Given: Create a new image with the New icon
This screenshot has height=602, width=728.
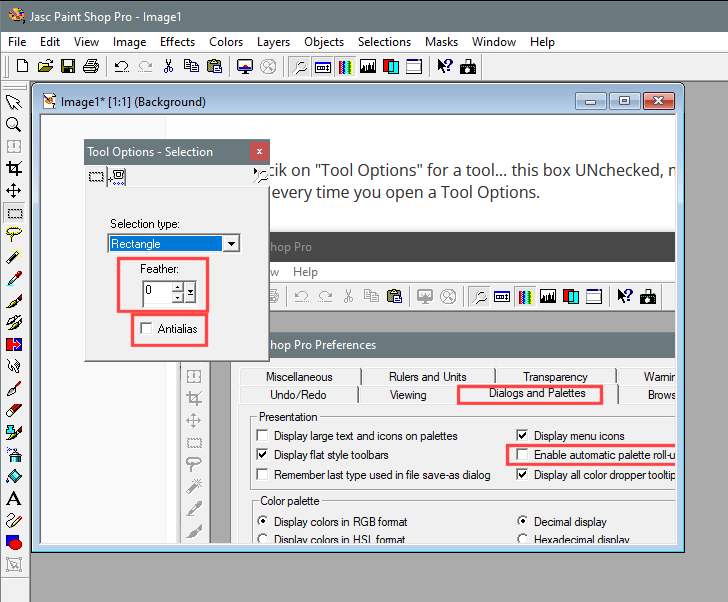Looking at the screenshot, I should (22, 66).
